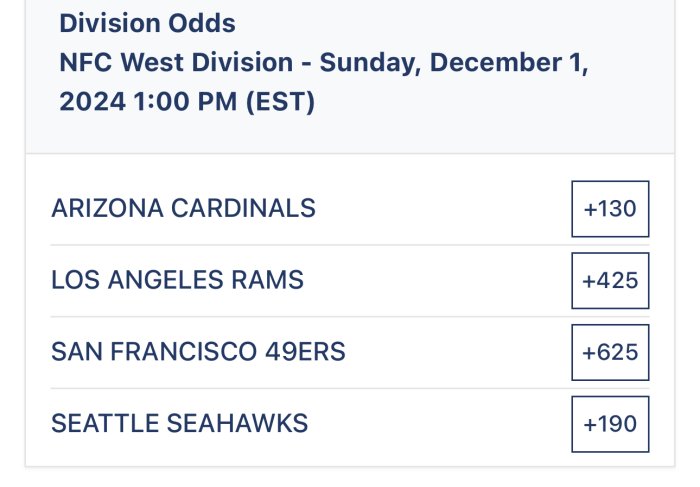The height and width of the screenshot is (487, 700).
Task: Click the word SEAHAWKS in last row
Action: tap(237, 423)
